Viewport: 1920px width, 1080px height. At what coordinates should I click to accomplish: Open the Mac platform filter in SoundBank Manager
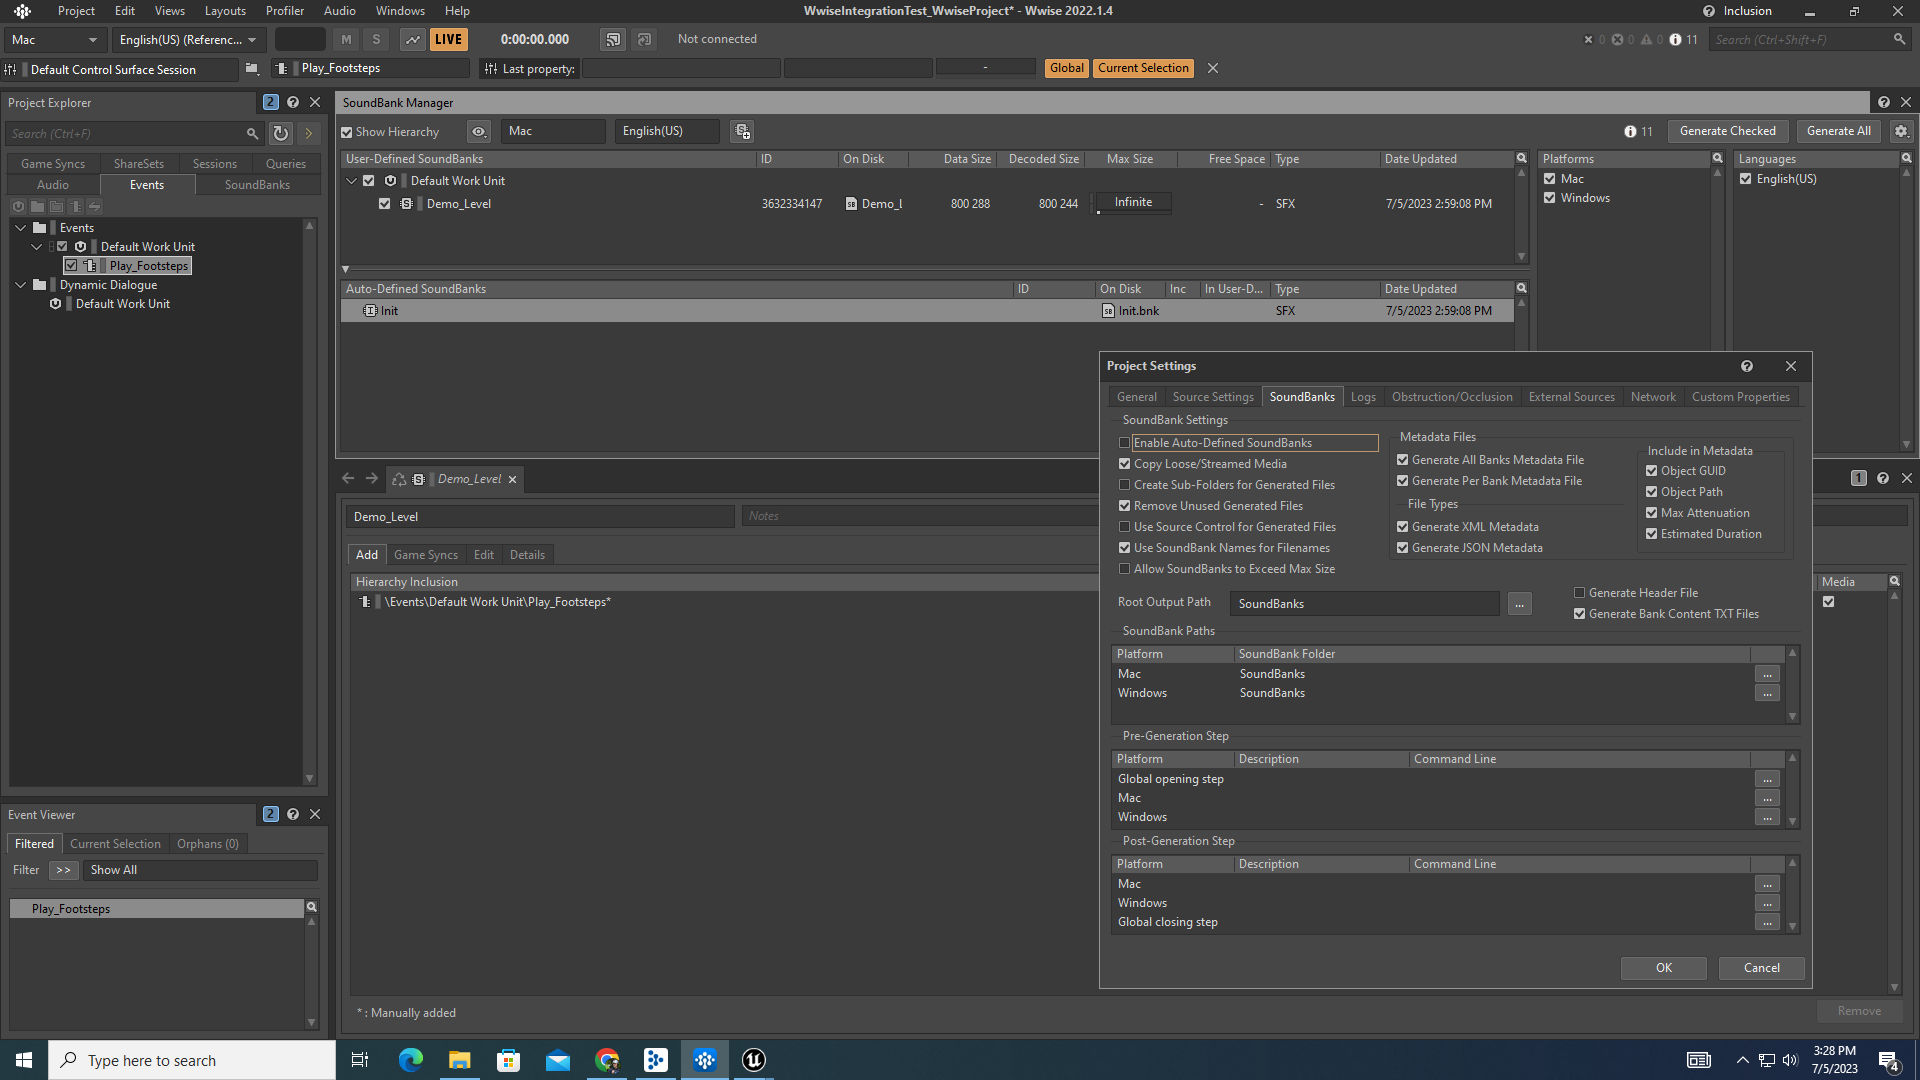point(553,131)
